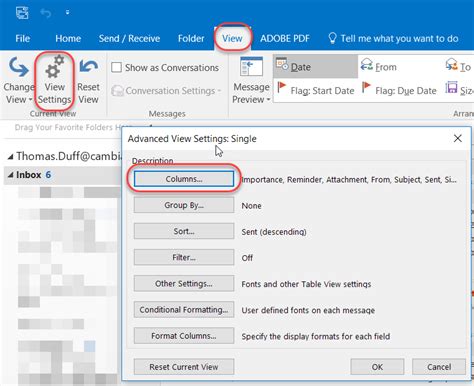This screenshot has width=474, height=386.
Task: Arrange by Flag: Start Date
Action: coord(316,90)
